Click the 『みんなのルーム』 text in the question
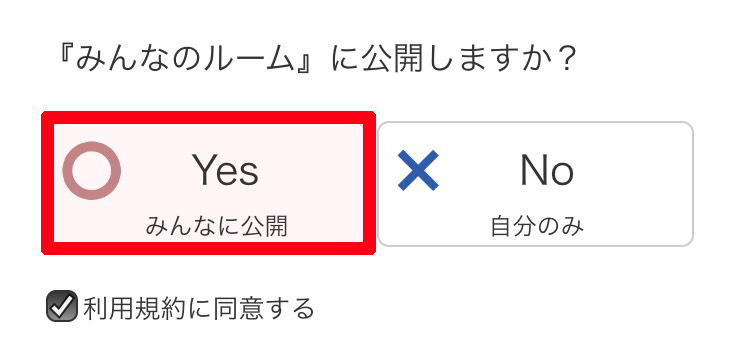Image resolution: width=750 pixels, height=362 pixels. pos(187,59)
